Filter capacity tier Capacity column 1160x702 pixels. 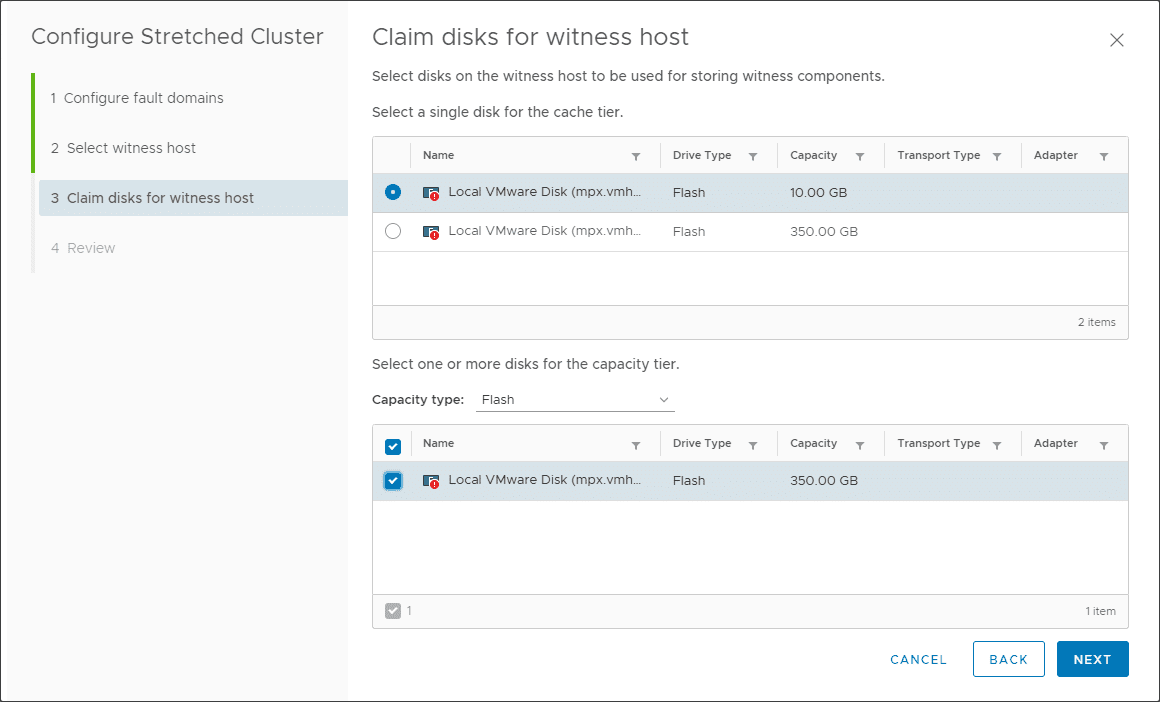click(x=860, y=444)
